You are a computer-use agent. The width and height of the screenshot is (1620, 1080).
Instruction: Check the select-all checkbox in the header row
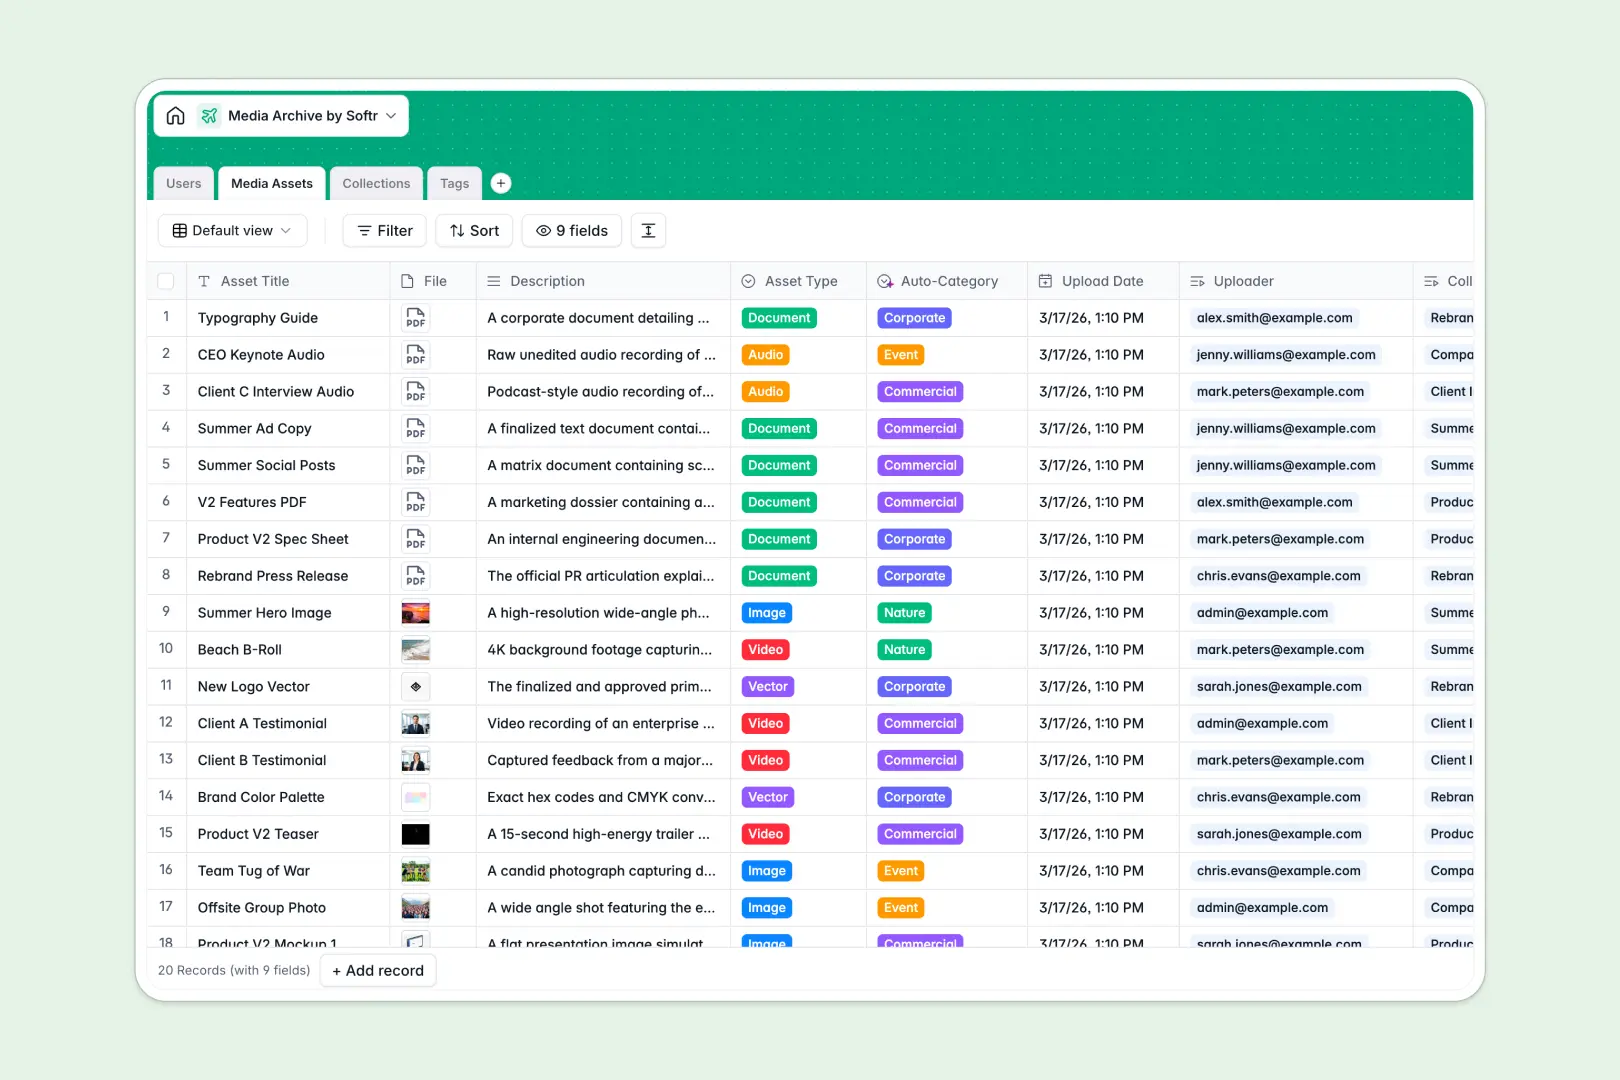166,281
